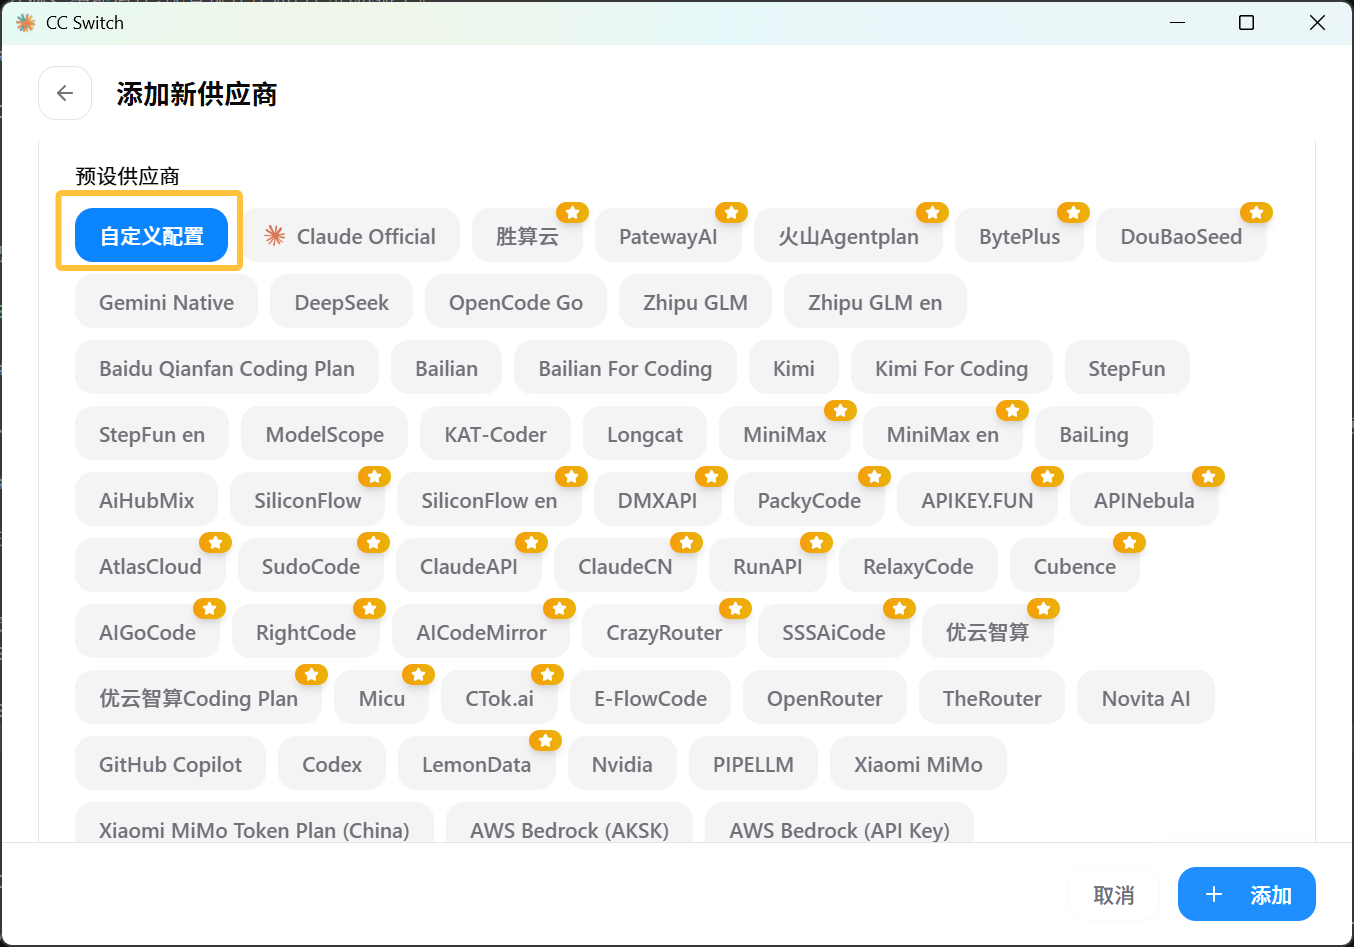Pick the AWS Bedrock (AKSK) preset
Viewport: 1354px width, 947px height.
pos(569,823)
